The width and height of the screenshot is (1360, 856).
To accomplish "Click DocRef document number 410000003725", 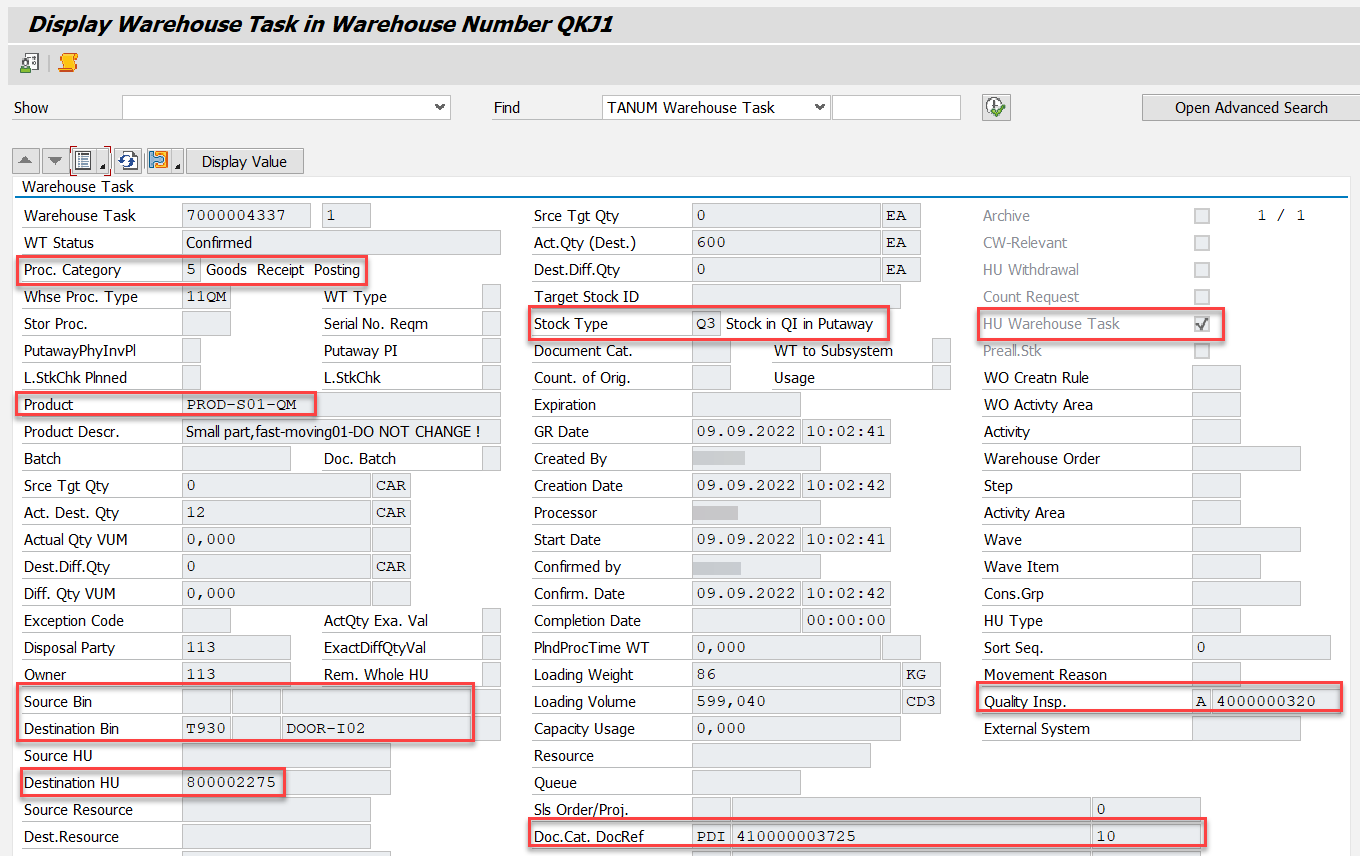I will (x=911, y=837).
